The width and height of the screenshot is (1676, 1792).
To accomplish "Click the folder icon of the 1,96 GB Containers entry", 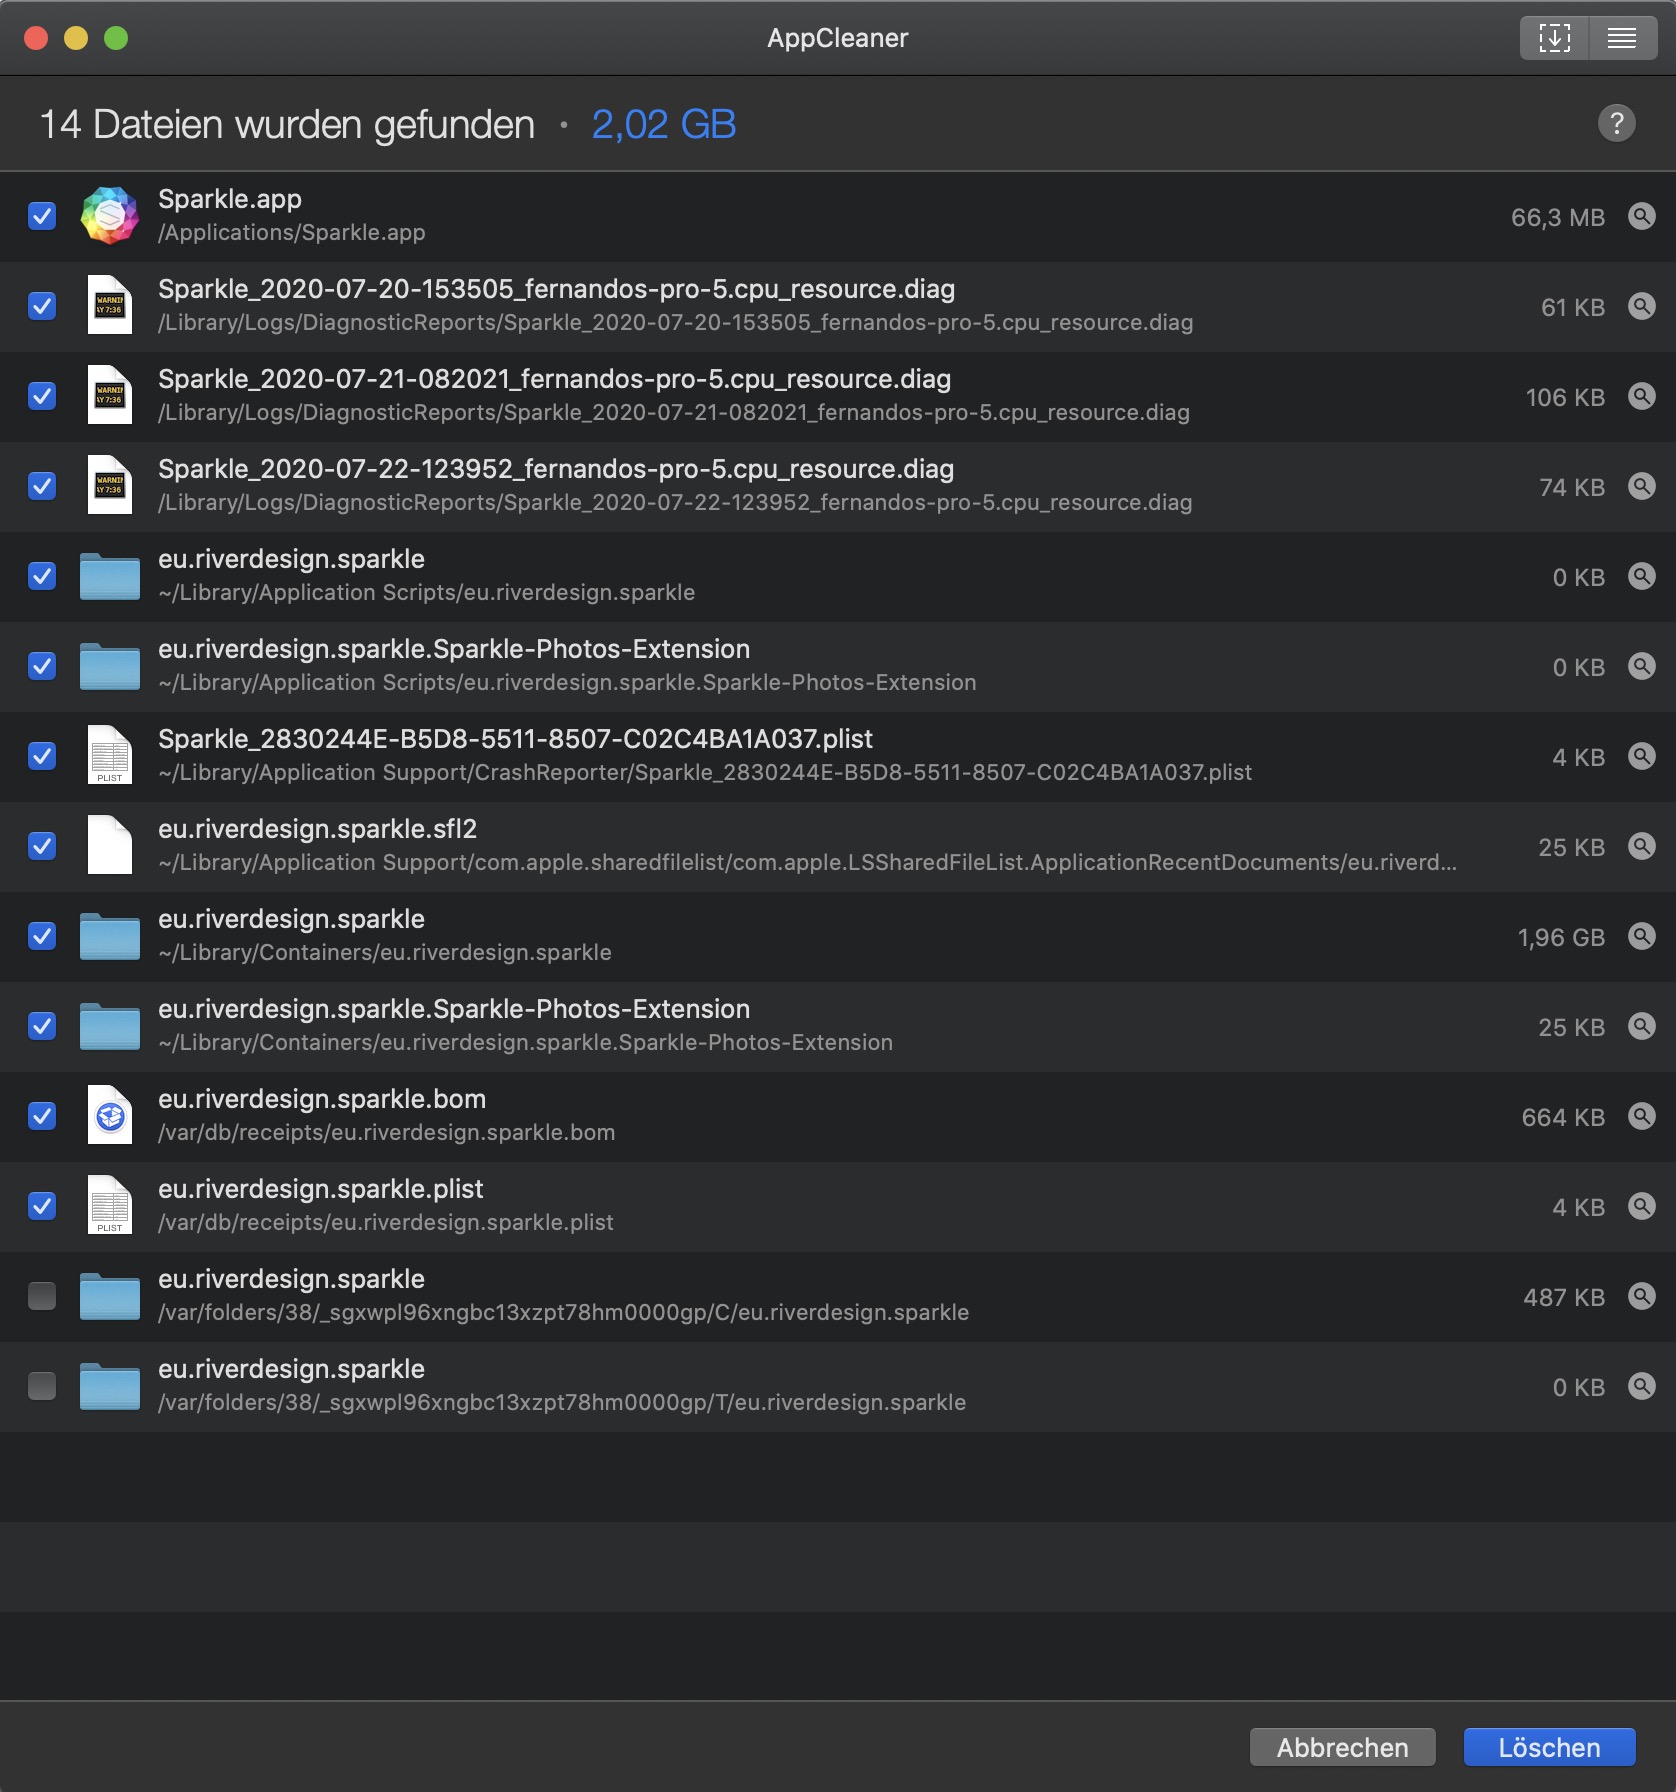I will pyautogui.click(x=110, y=936).
